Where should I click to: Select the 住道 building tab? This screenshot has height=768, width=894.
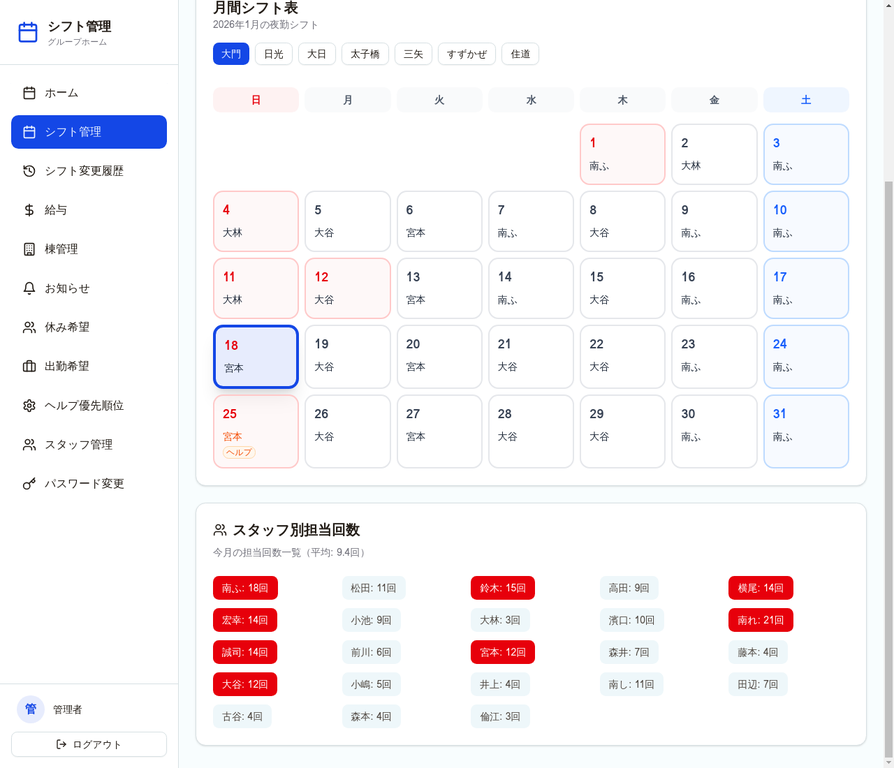pos(520,54)
